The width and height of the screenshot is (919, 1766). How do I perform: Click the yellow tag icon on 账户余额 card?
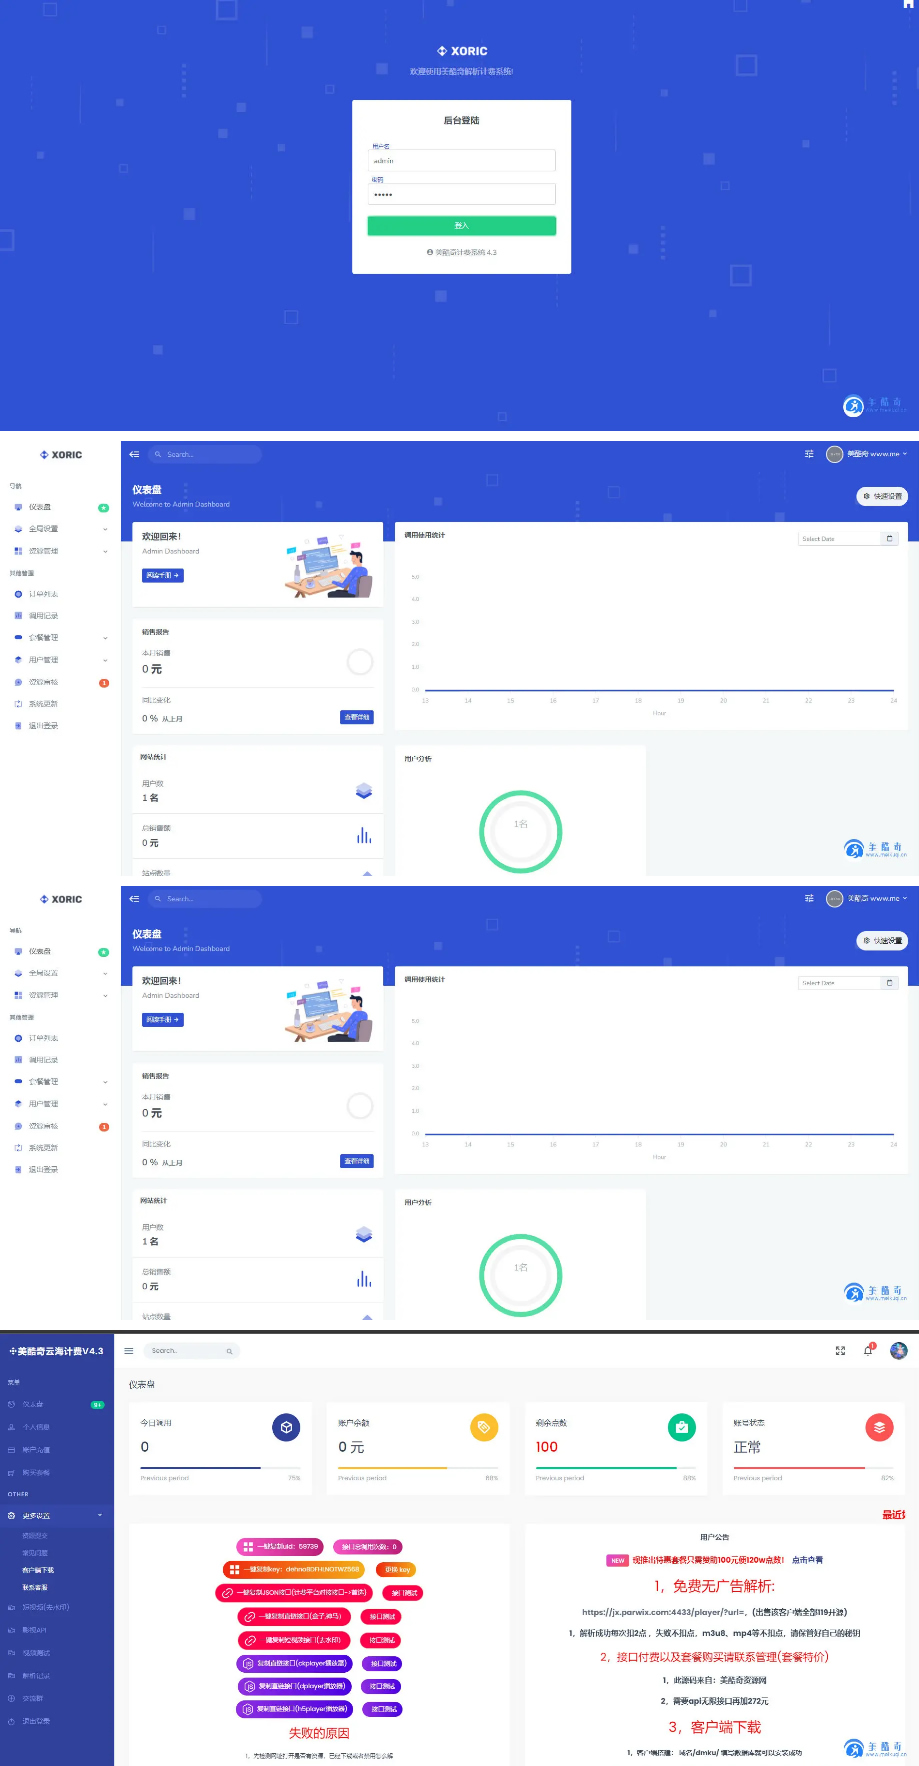[484, 1427]
